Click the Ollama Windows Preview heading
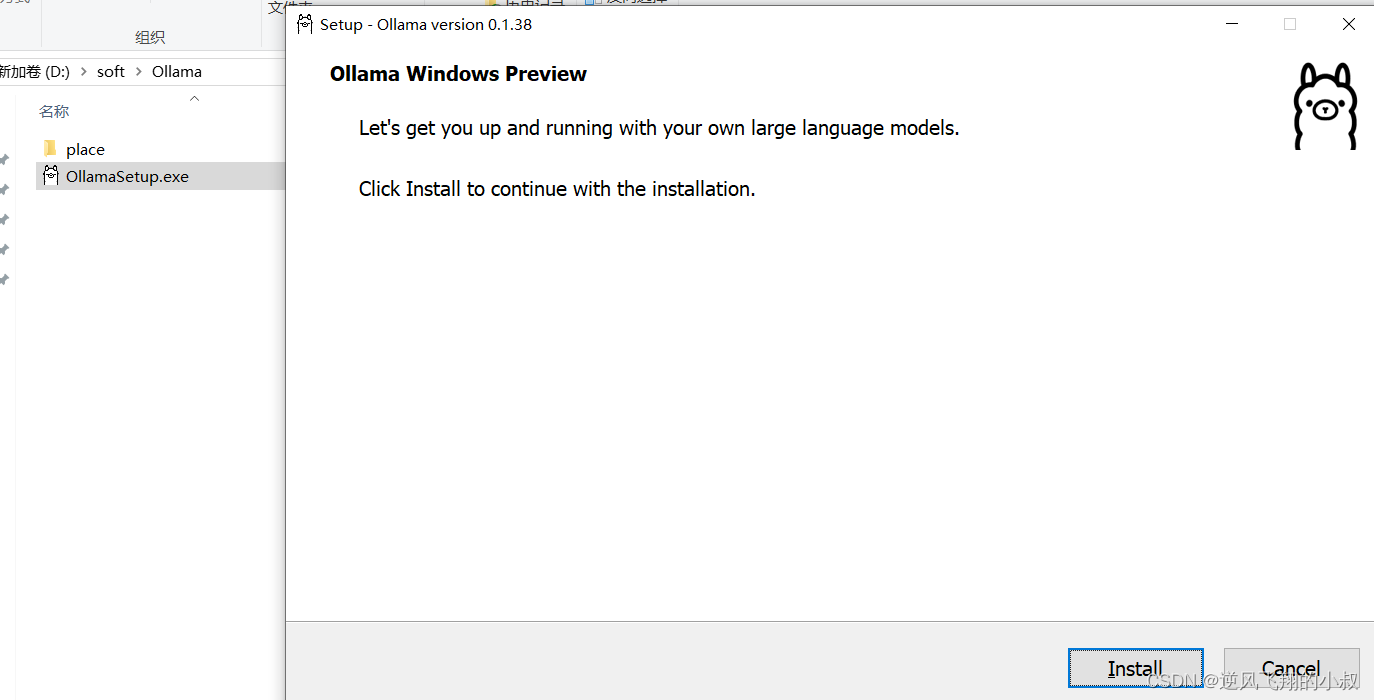This screenshot has width=1374, height=700. [458, 74]
